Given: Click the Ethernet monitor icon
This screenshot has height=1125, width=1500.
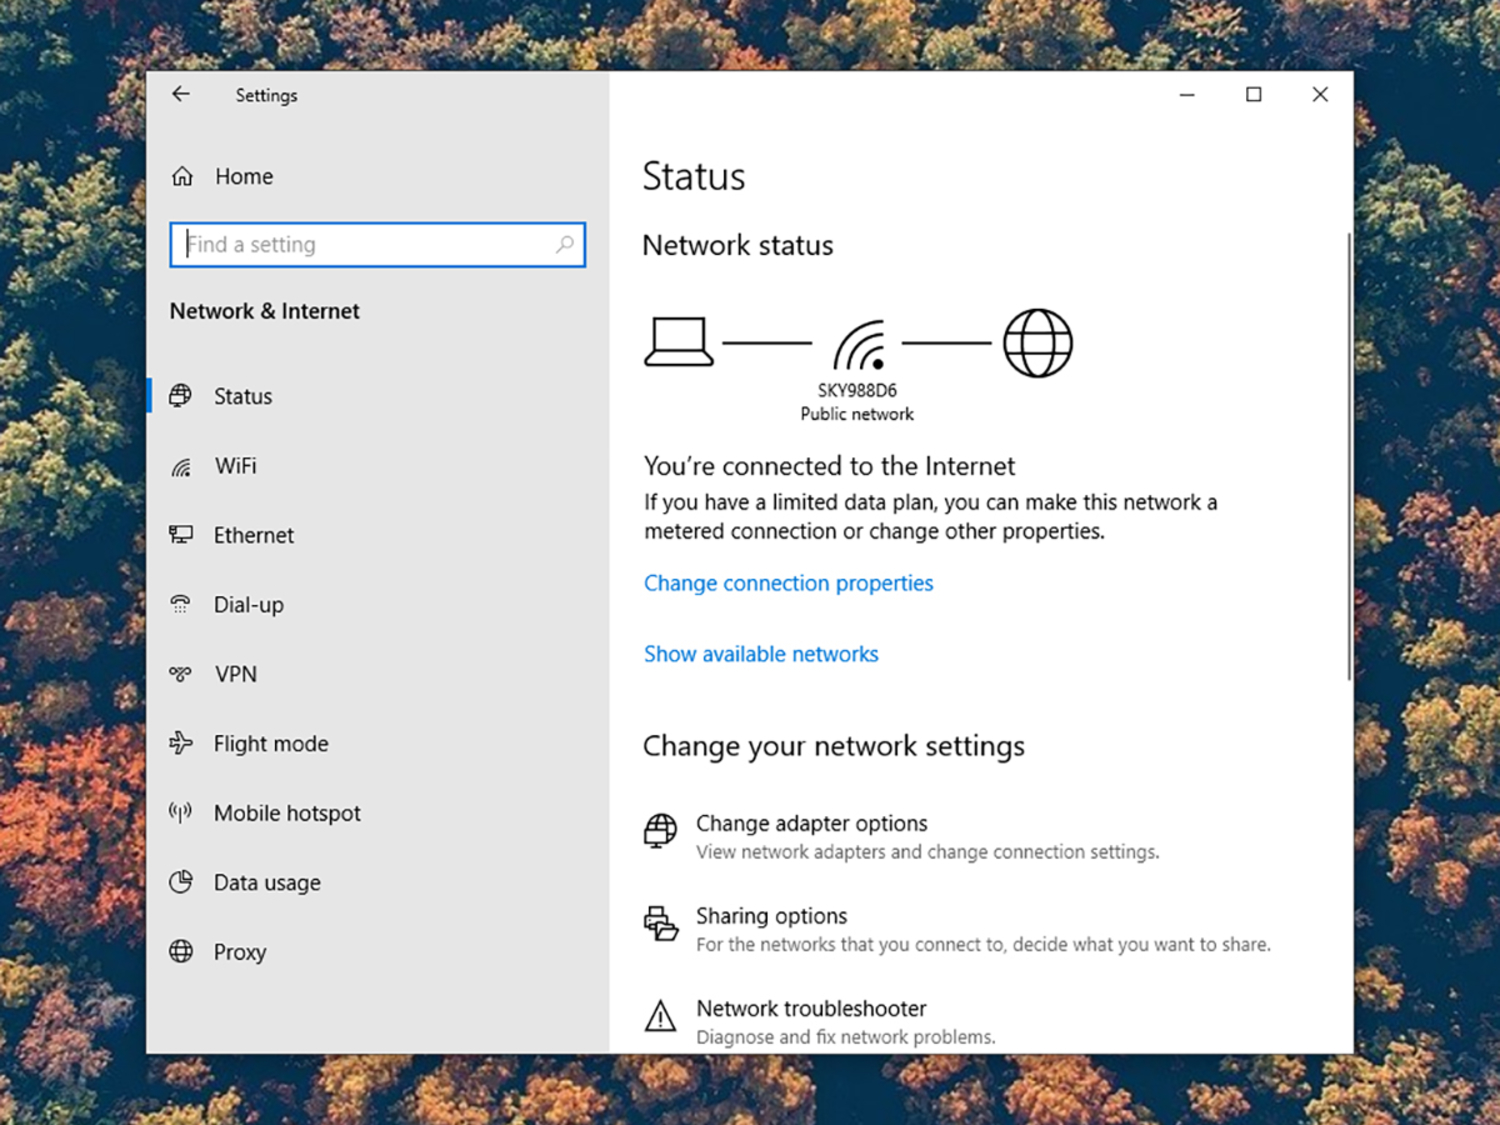Looking at the screenshot, I should pos(181,535).
